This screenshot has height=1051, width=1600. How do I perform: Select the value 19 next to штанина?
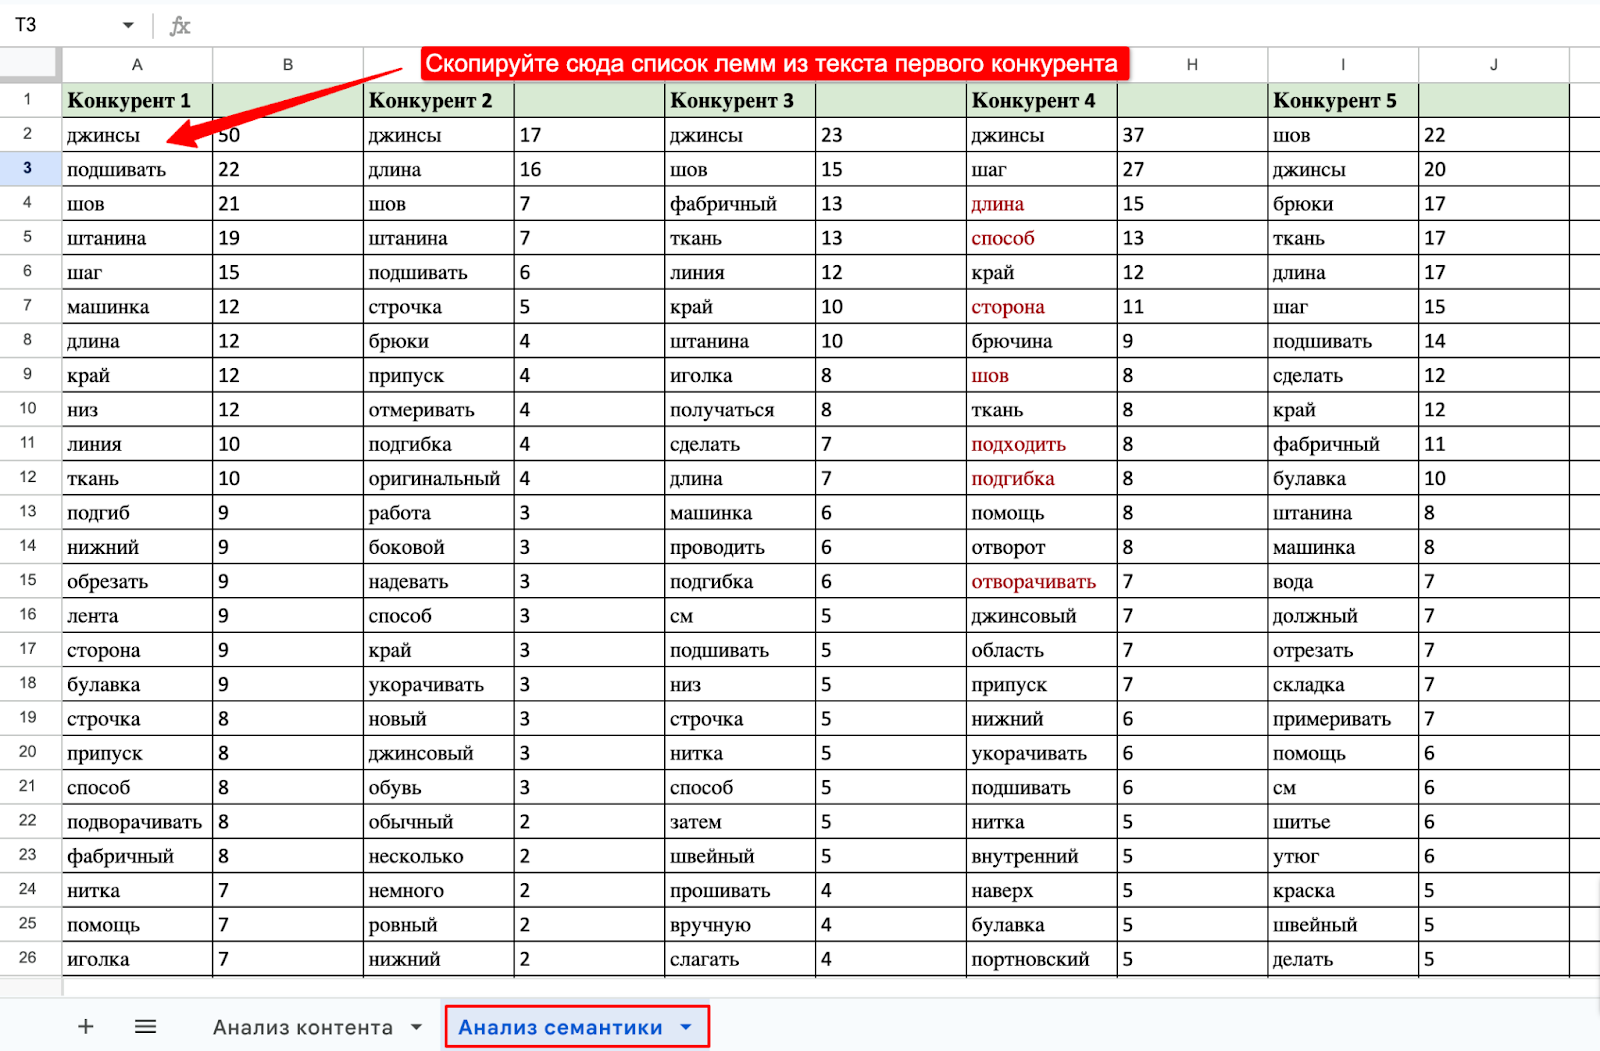[288, 238]
